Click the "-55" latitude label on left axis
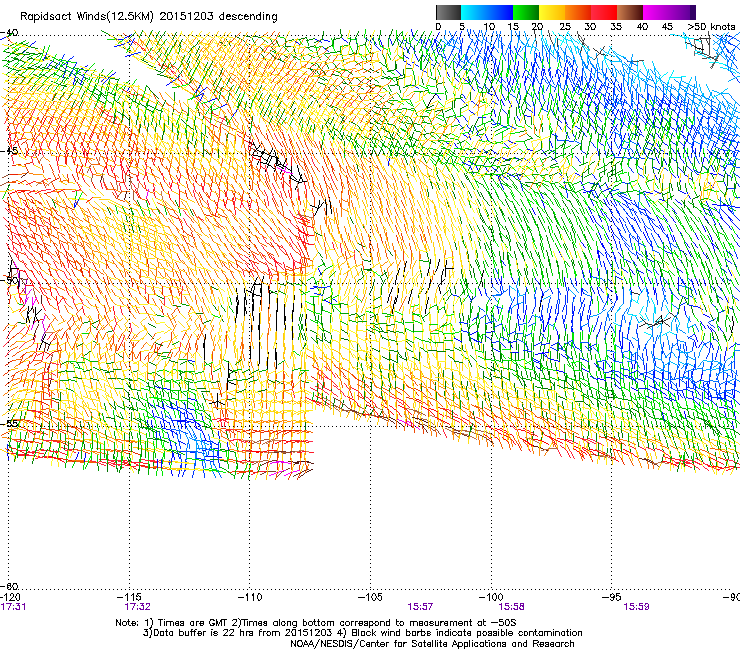Viewport: 740px width, 650px height. pos(9,423)
